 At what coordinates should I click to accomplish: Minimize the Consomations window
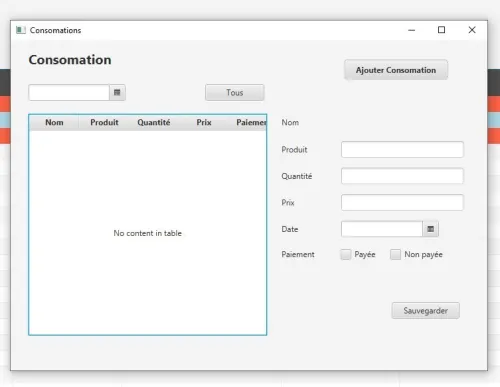click(412, 30)
